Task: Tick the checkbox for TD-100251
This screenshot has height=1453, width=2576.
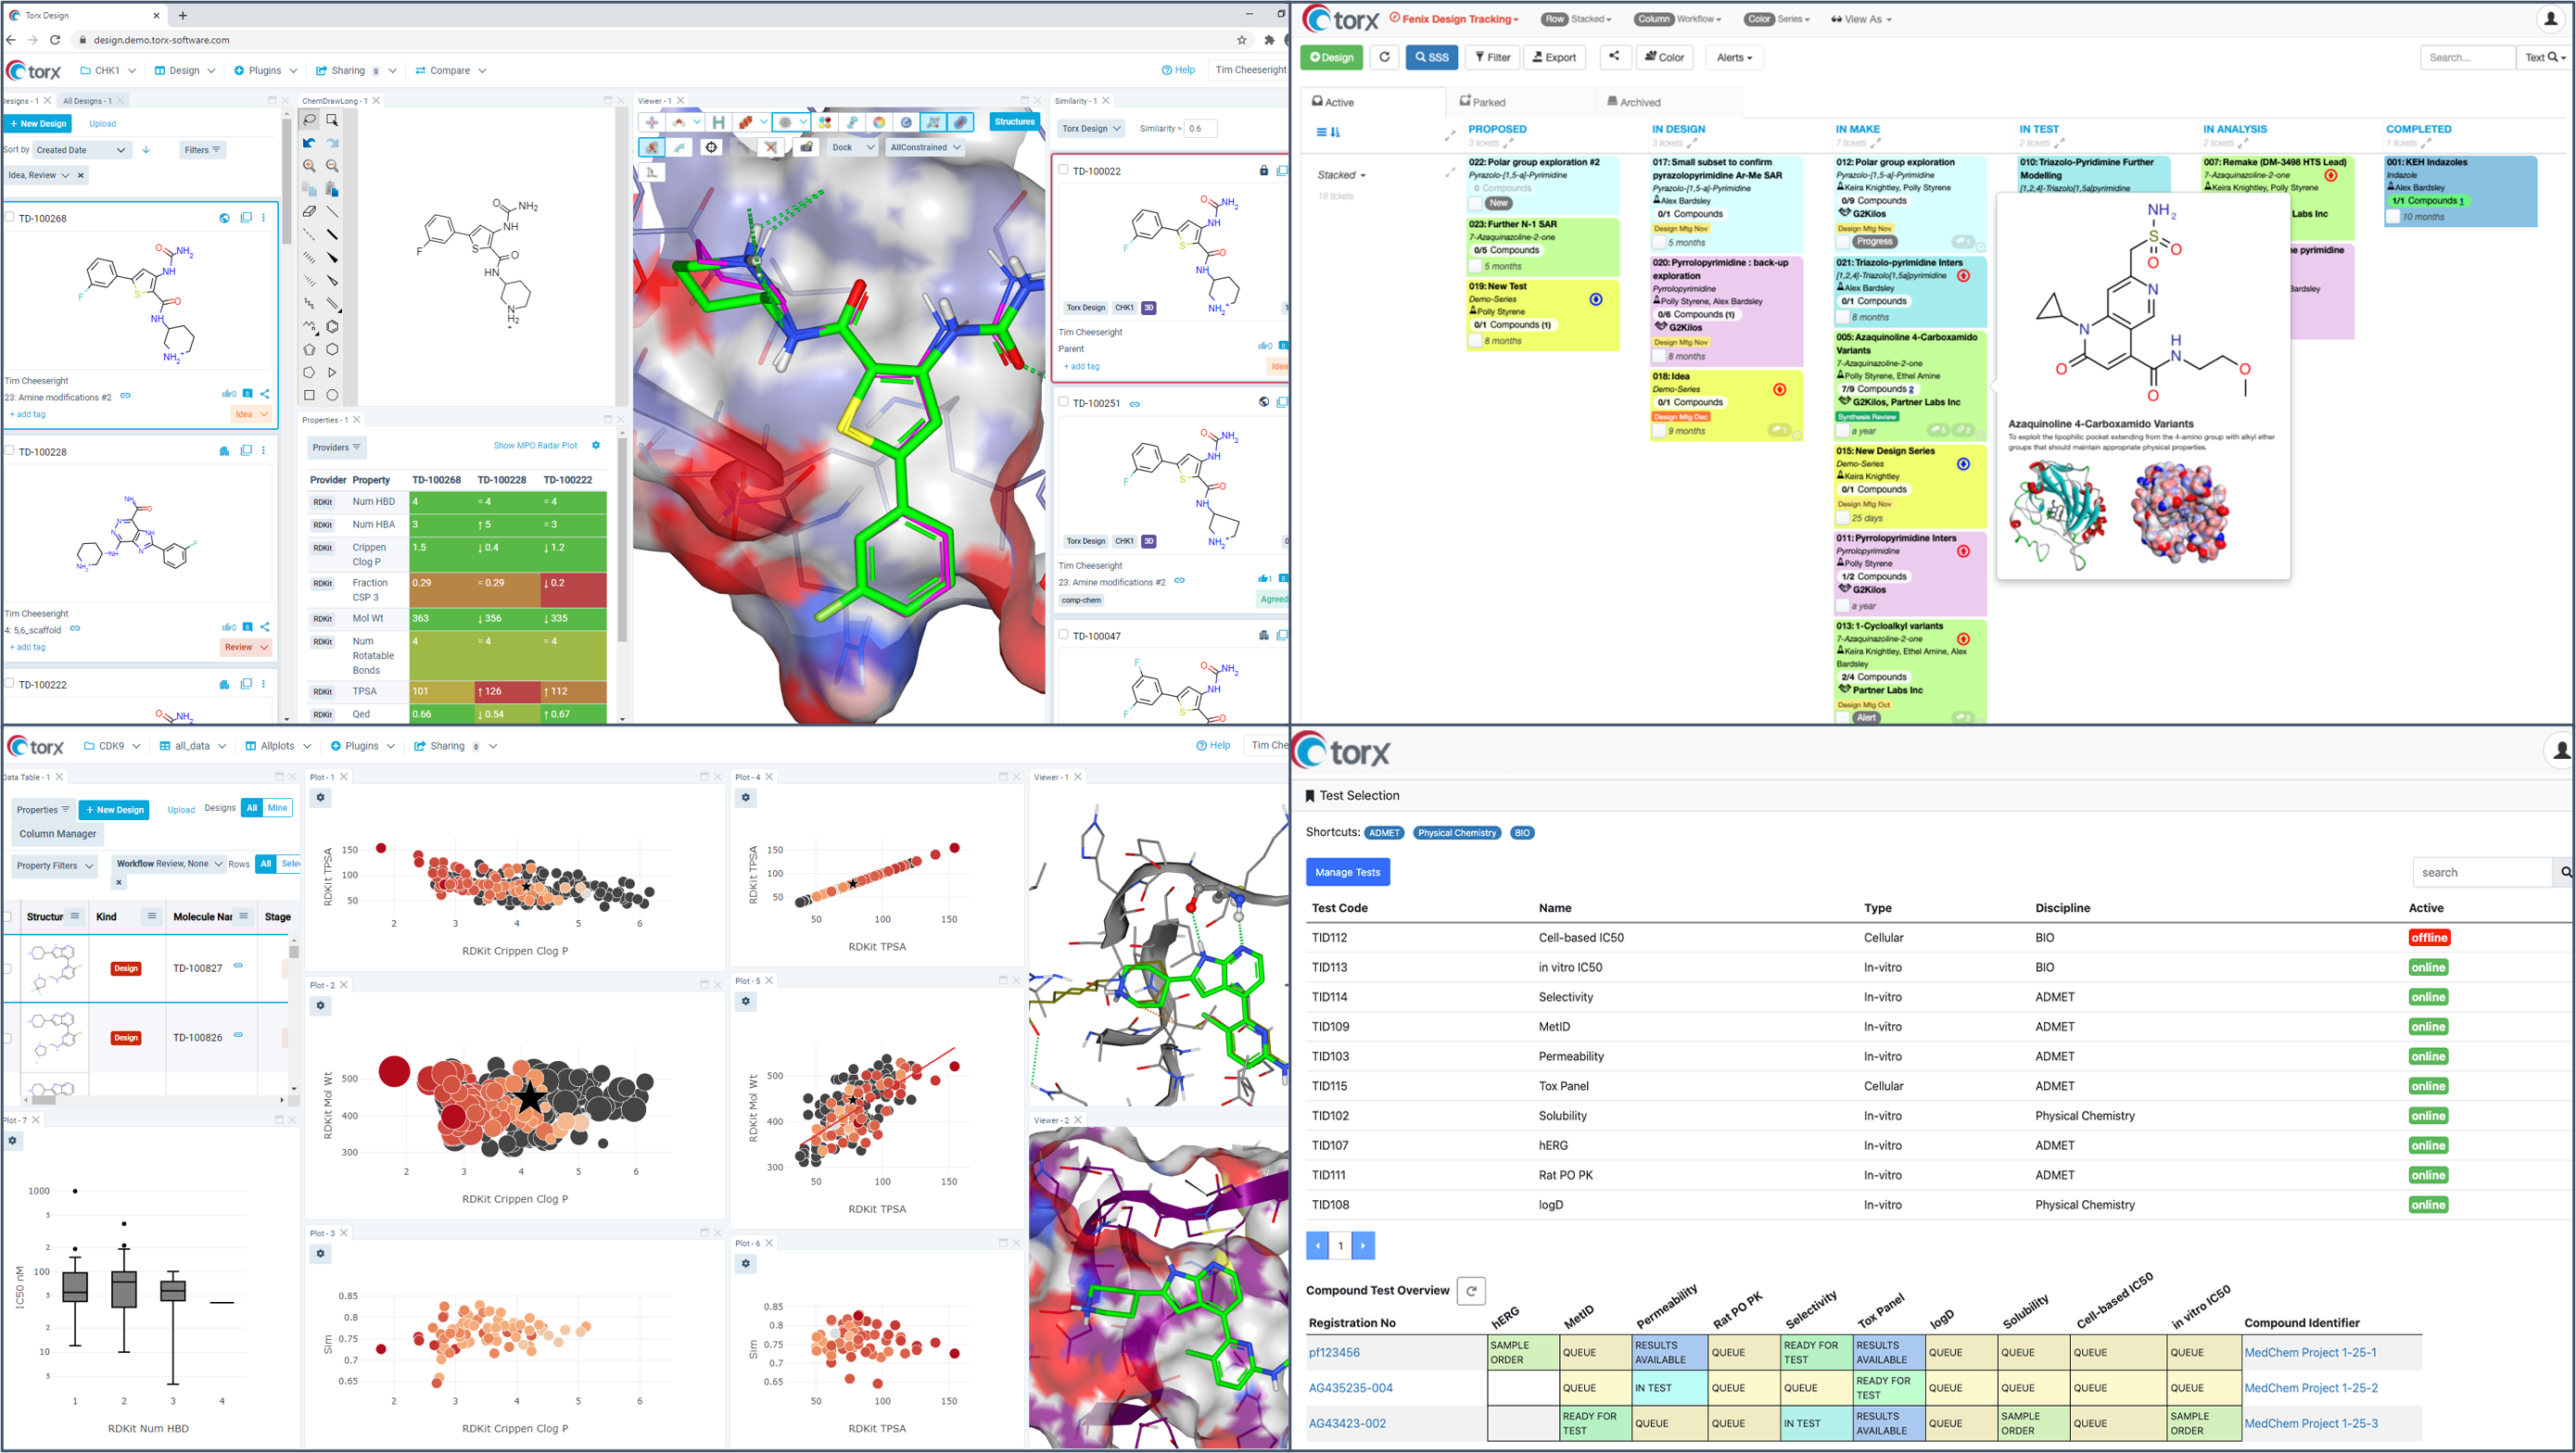Action: pos(1064,402)
